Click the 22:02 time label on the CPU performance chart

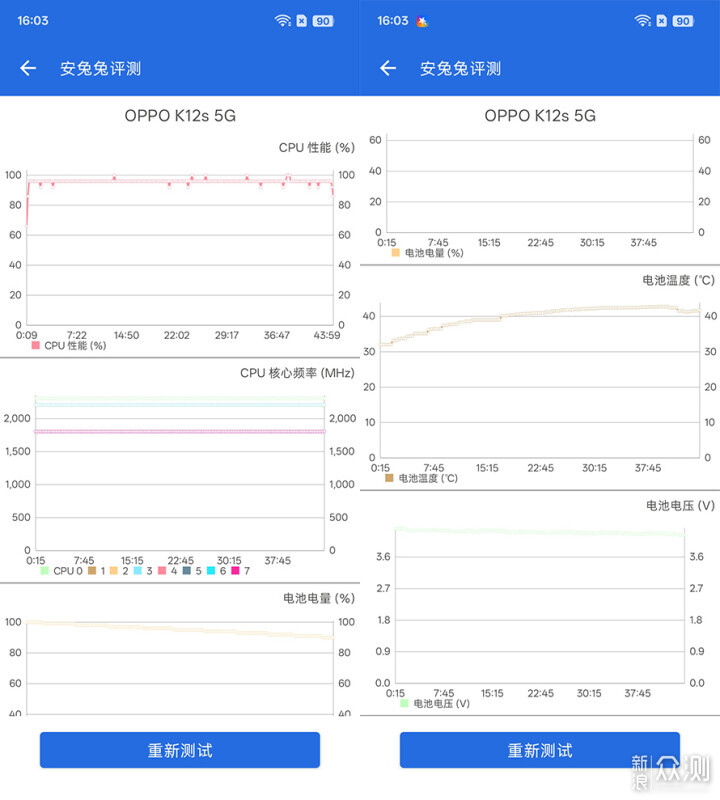(x=177, y=335)
